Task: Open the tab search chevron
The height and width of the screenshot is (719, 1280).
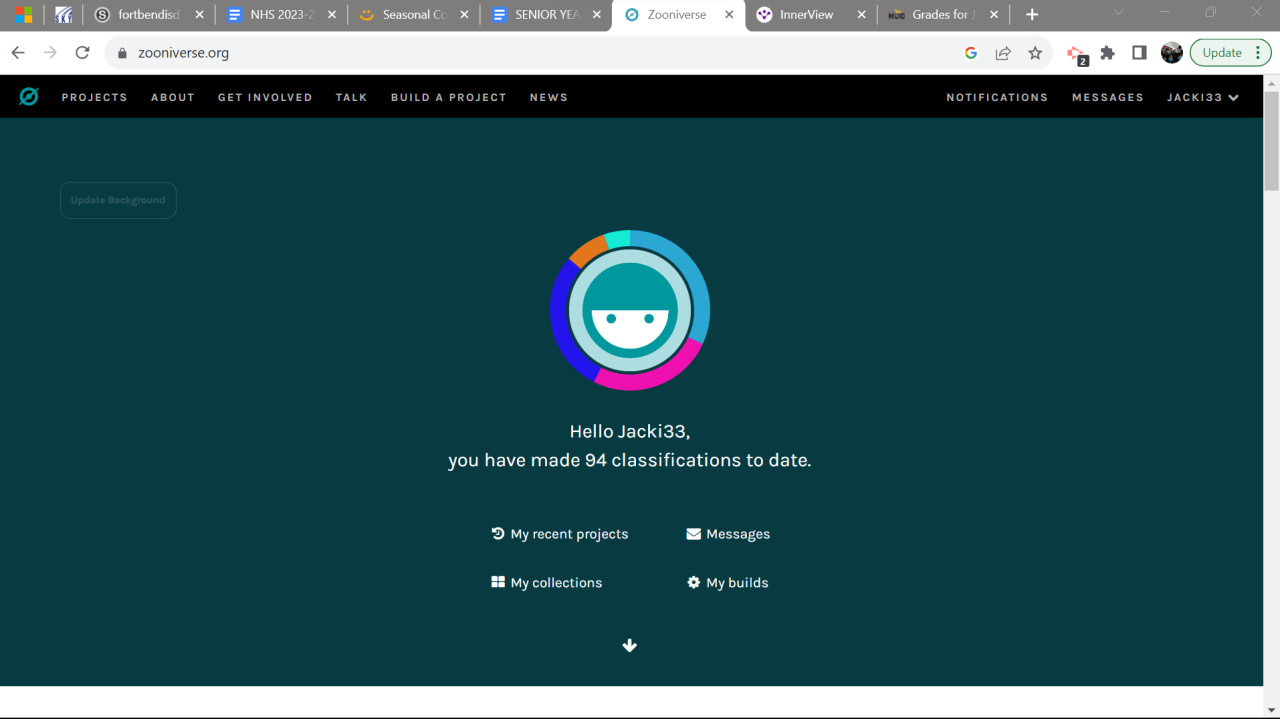Action: (1119, 13)
